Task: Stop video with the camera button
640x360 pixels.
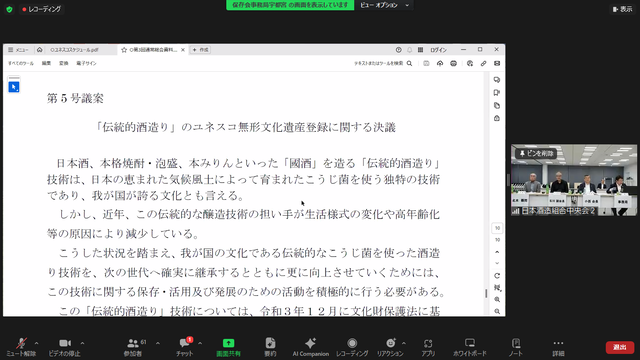Action: 64,347
